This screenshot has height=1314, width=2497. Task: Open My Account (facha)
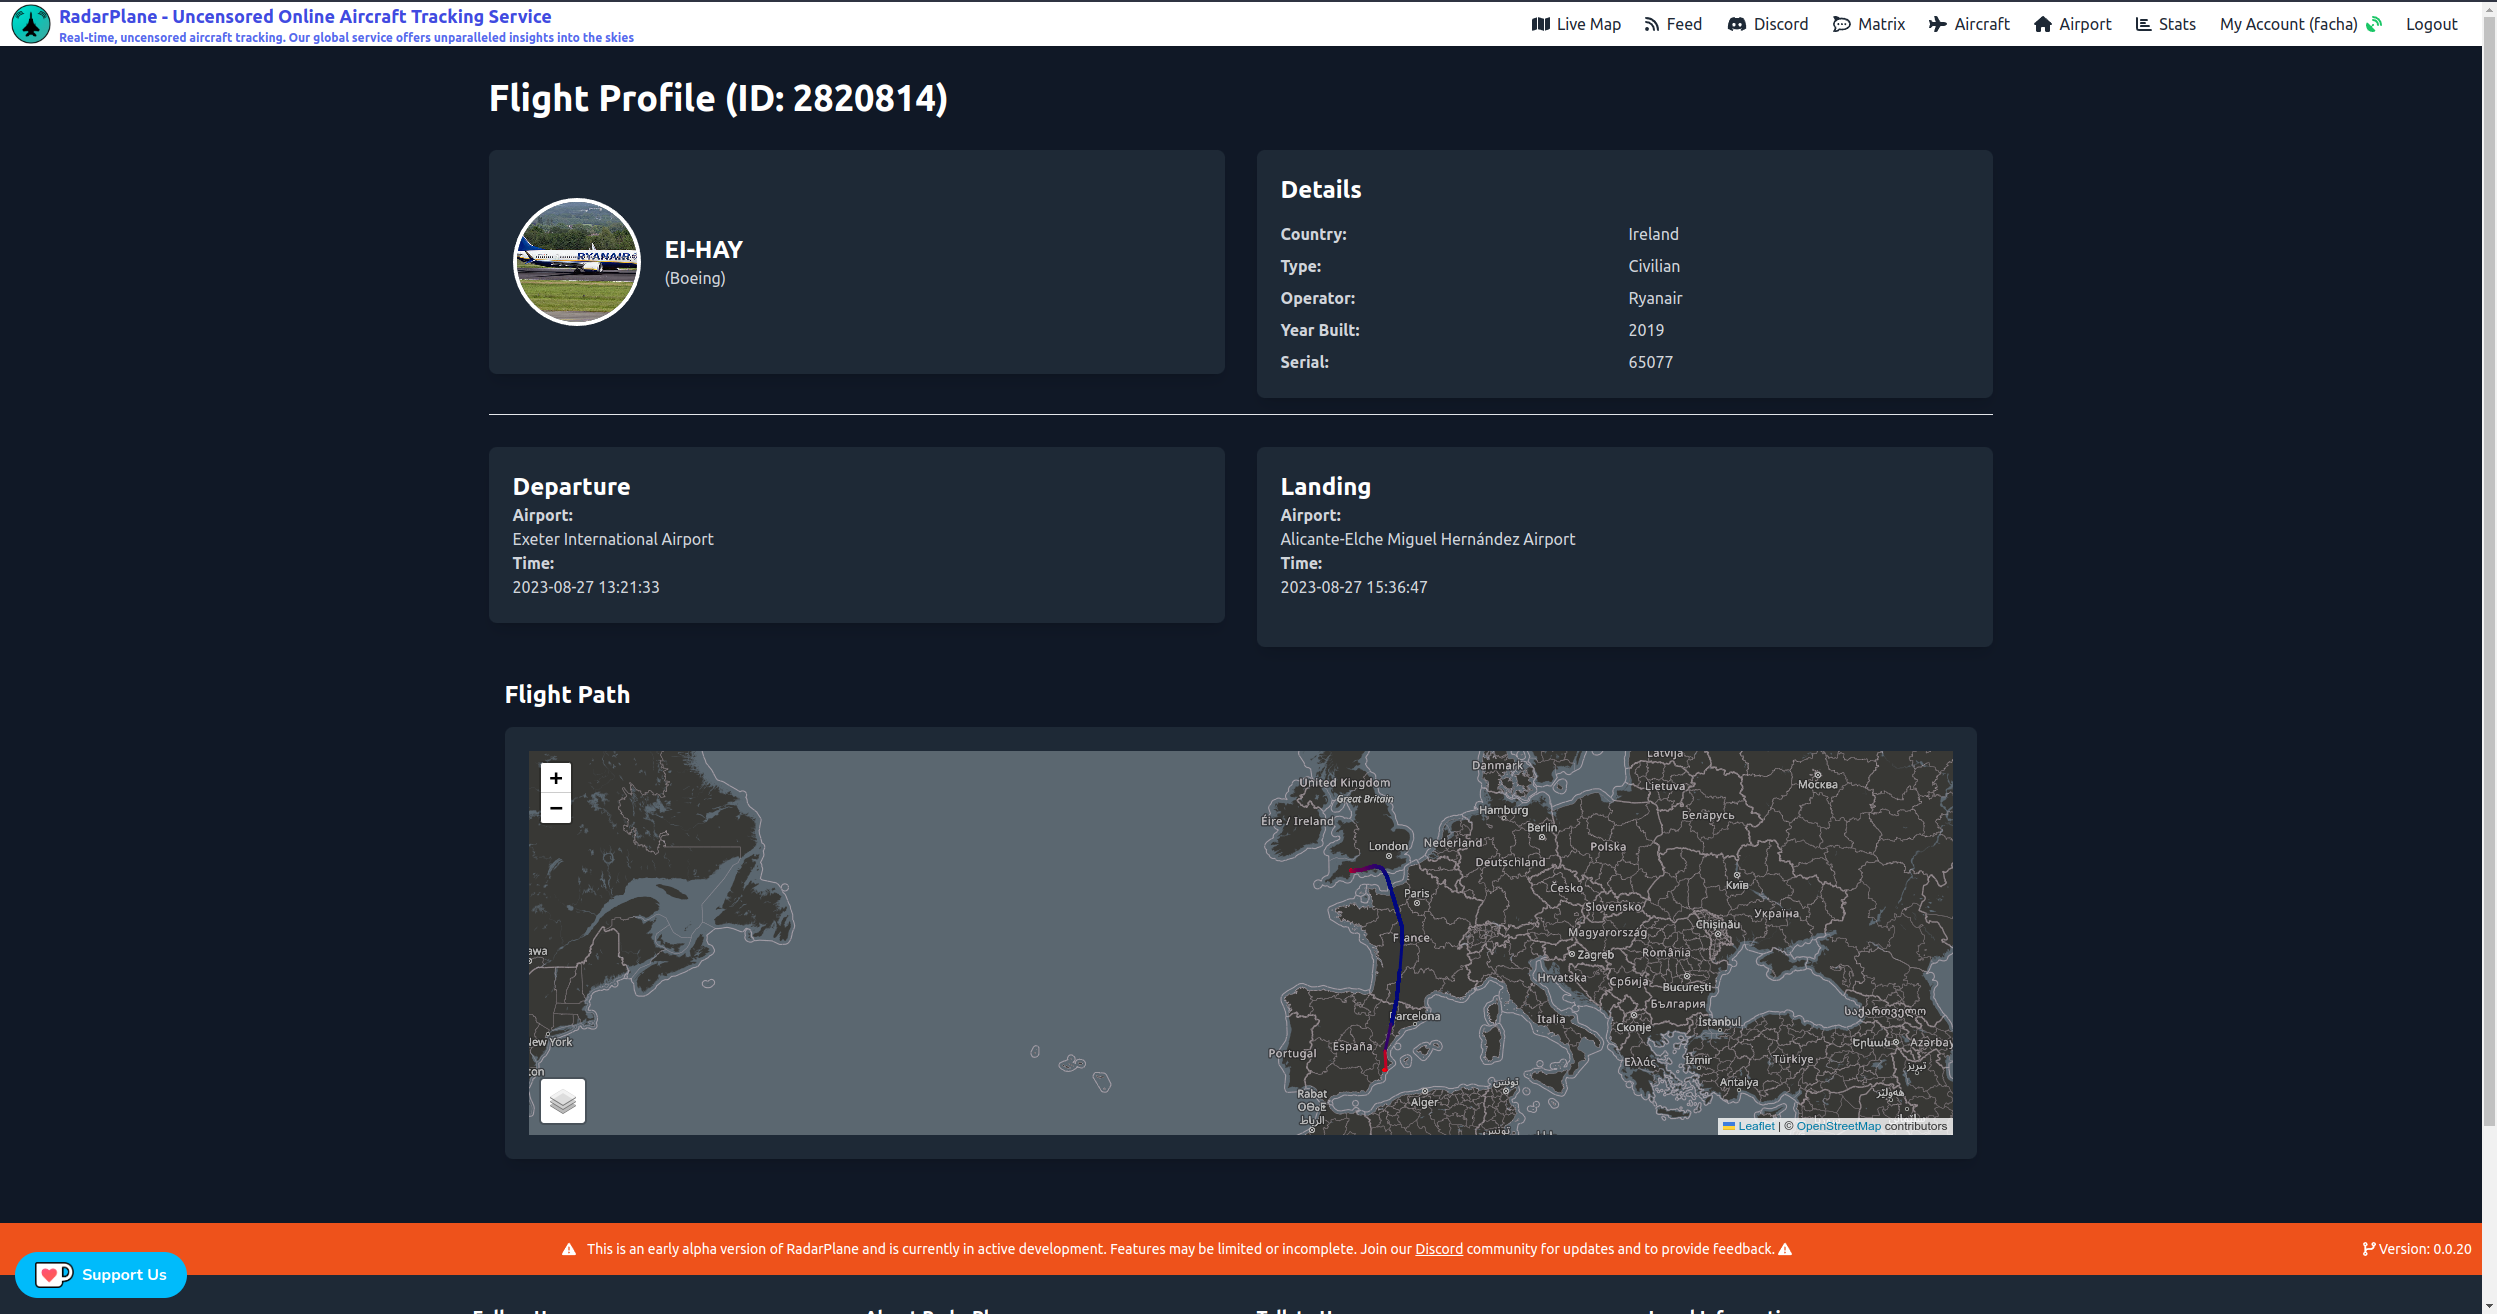click(2289, 24)
